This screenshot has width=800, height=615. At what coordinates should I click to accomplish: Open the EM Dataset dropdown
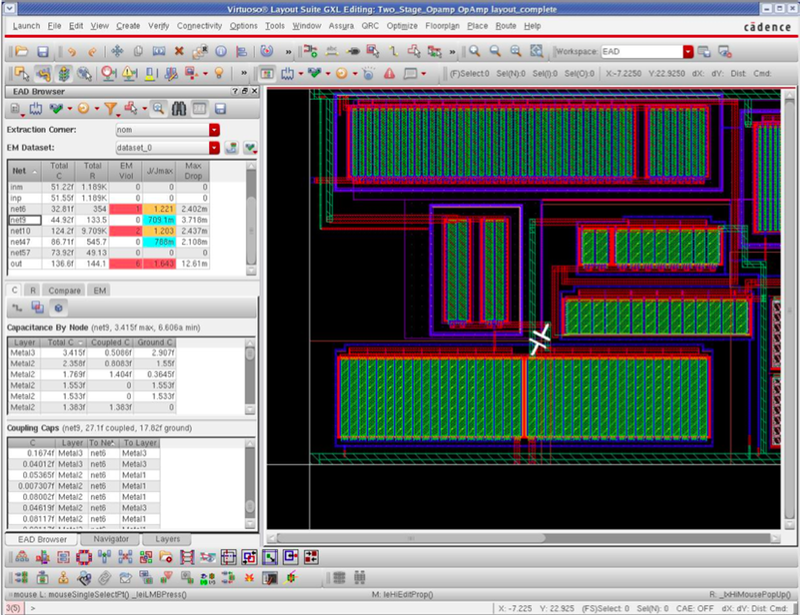coord(214,148)
